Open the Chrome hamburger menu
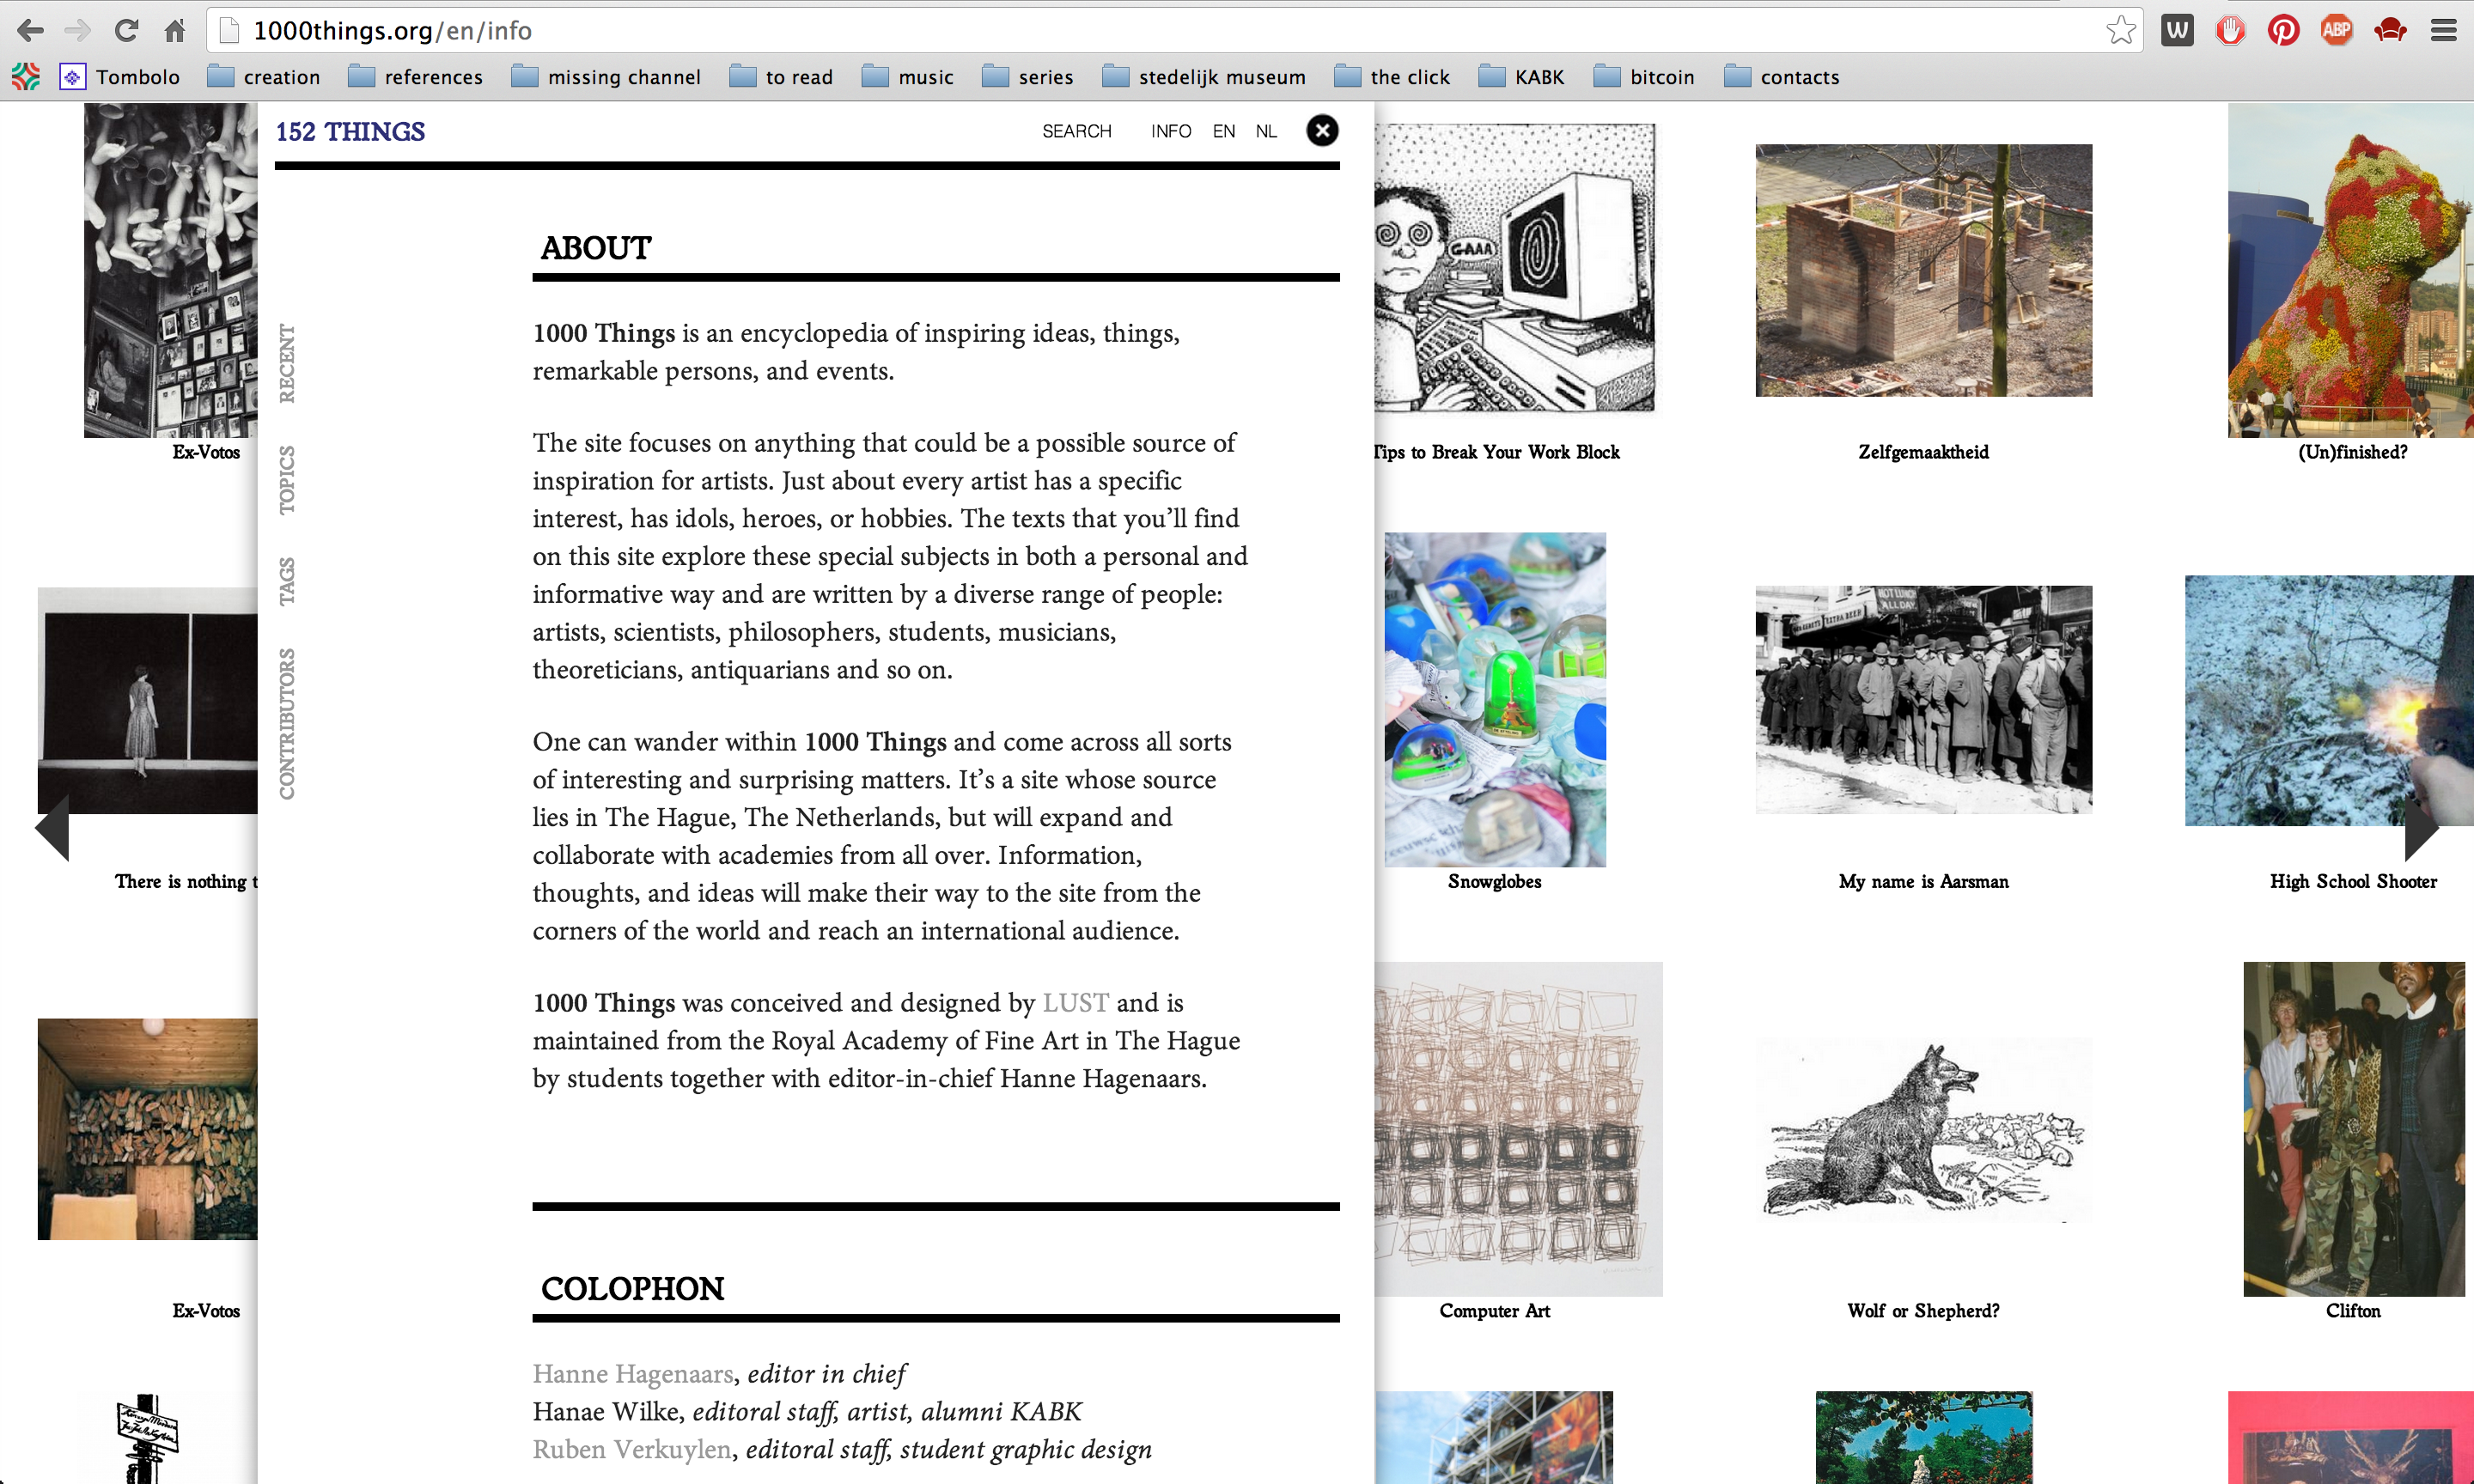Image resolution: width=2474 pixels, height=1484 pixels. pyautogui.click(x=2443, y=31)
